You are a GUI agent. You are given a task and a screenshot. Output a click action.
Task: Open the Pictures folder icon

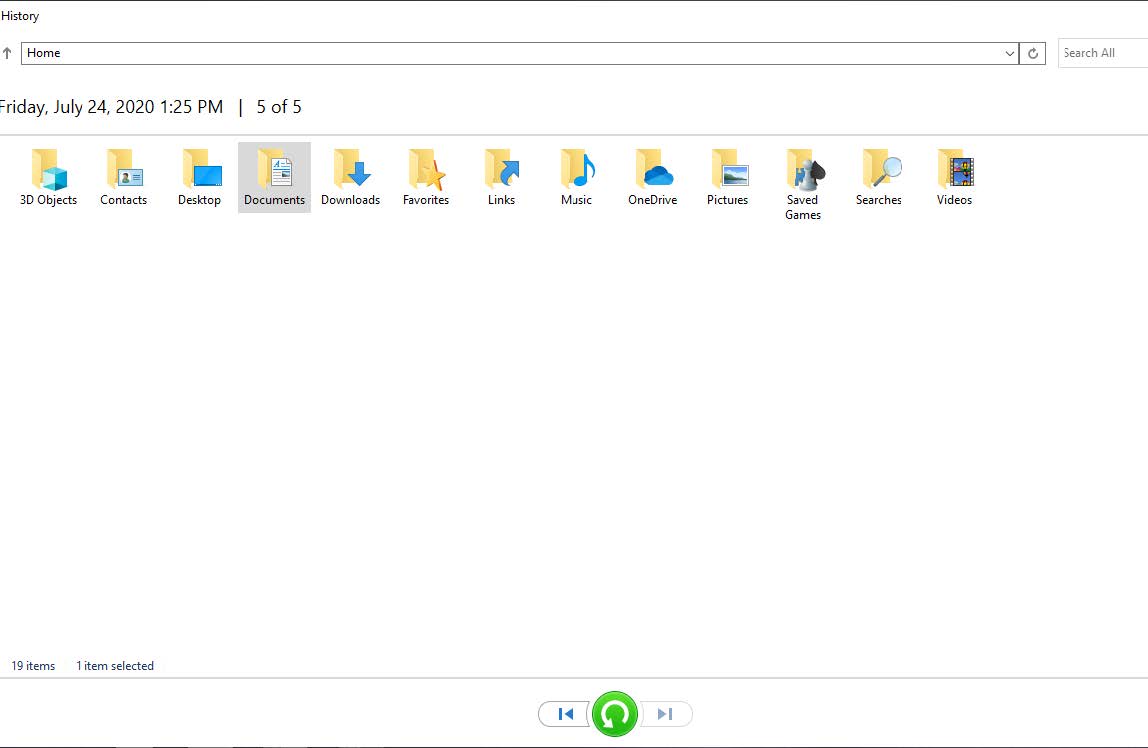tap(727, 171)
